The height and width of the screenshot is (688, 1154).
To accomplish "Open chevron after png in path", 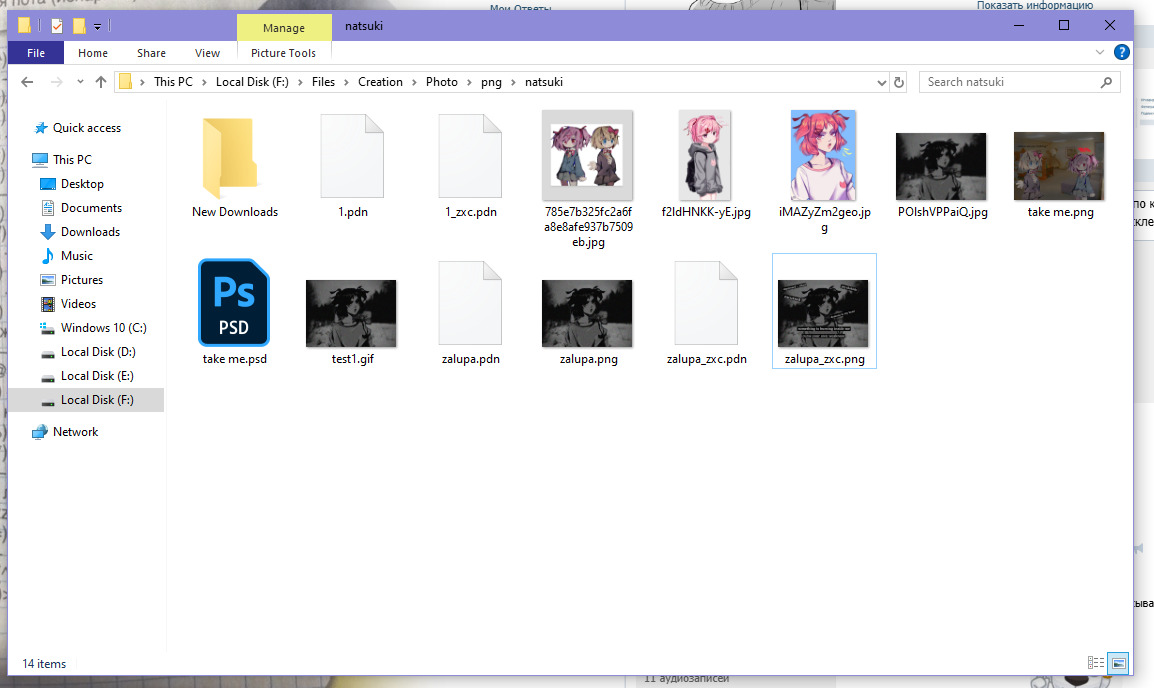I will point(513,82).
